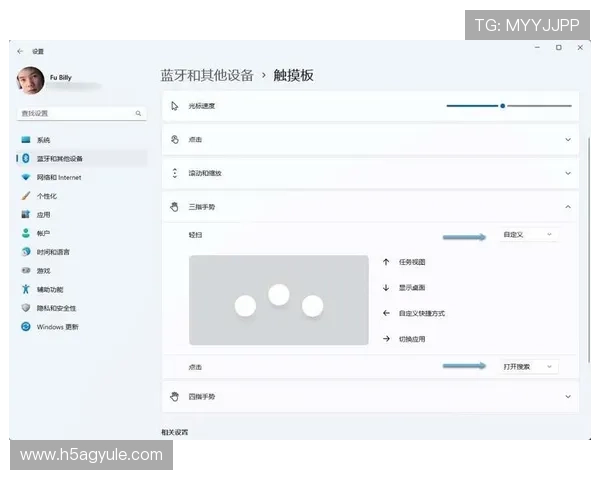
Task: Expand the 四指手势 section chevron
Action: (x=568, y=397)
